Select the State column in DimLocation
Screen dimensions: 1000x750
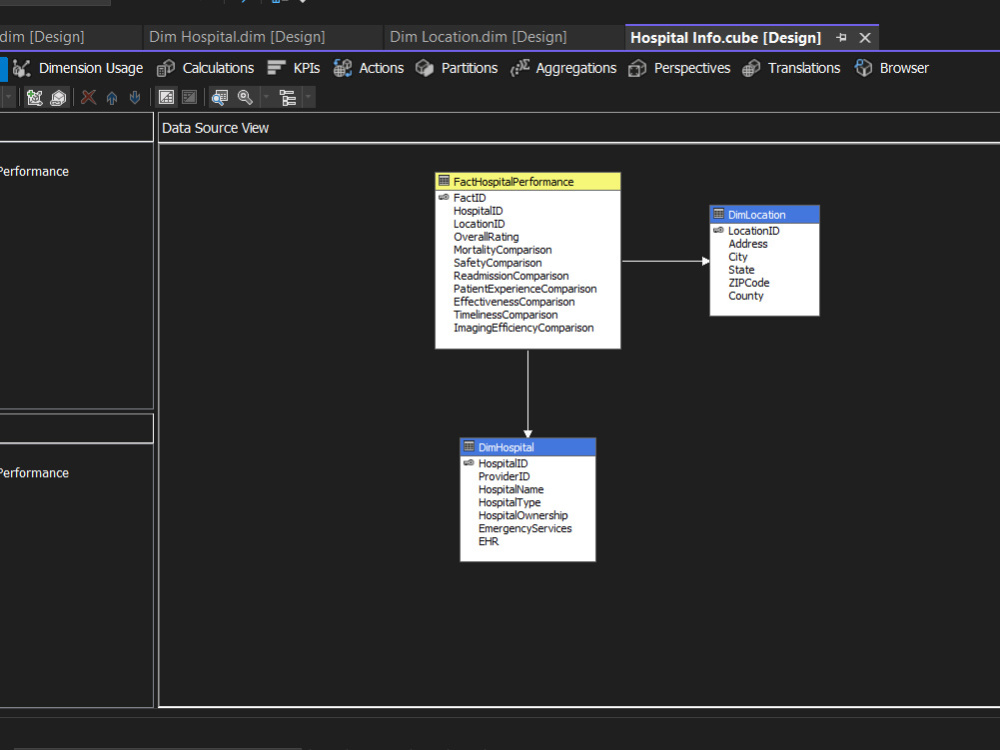point(741,270)
